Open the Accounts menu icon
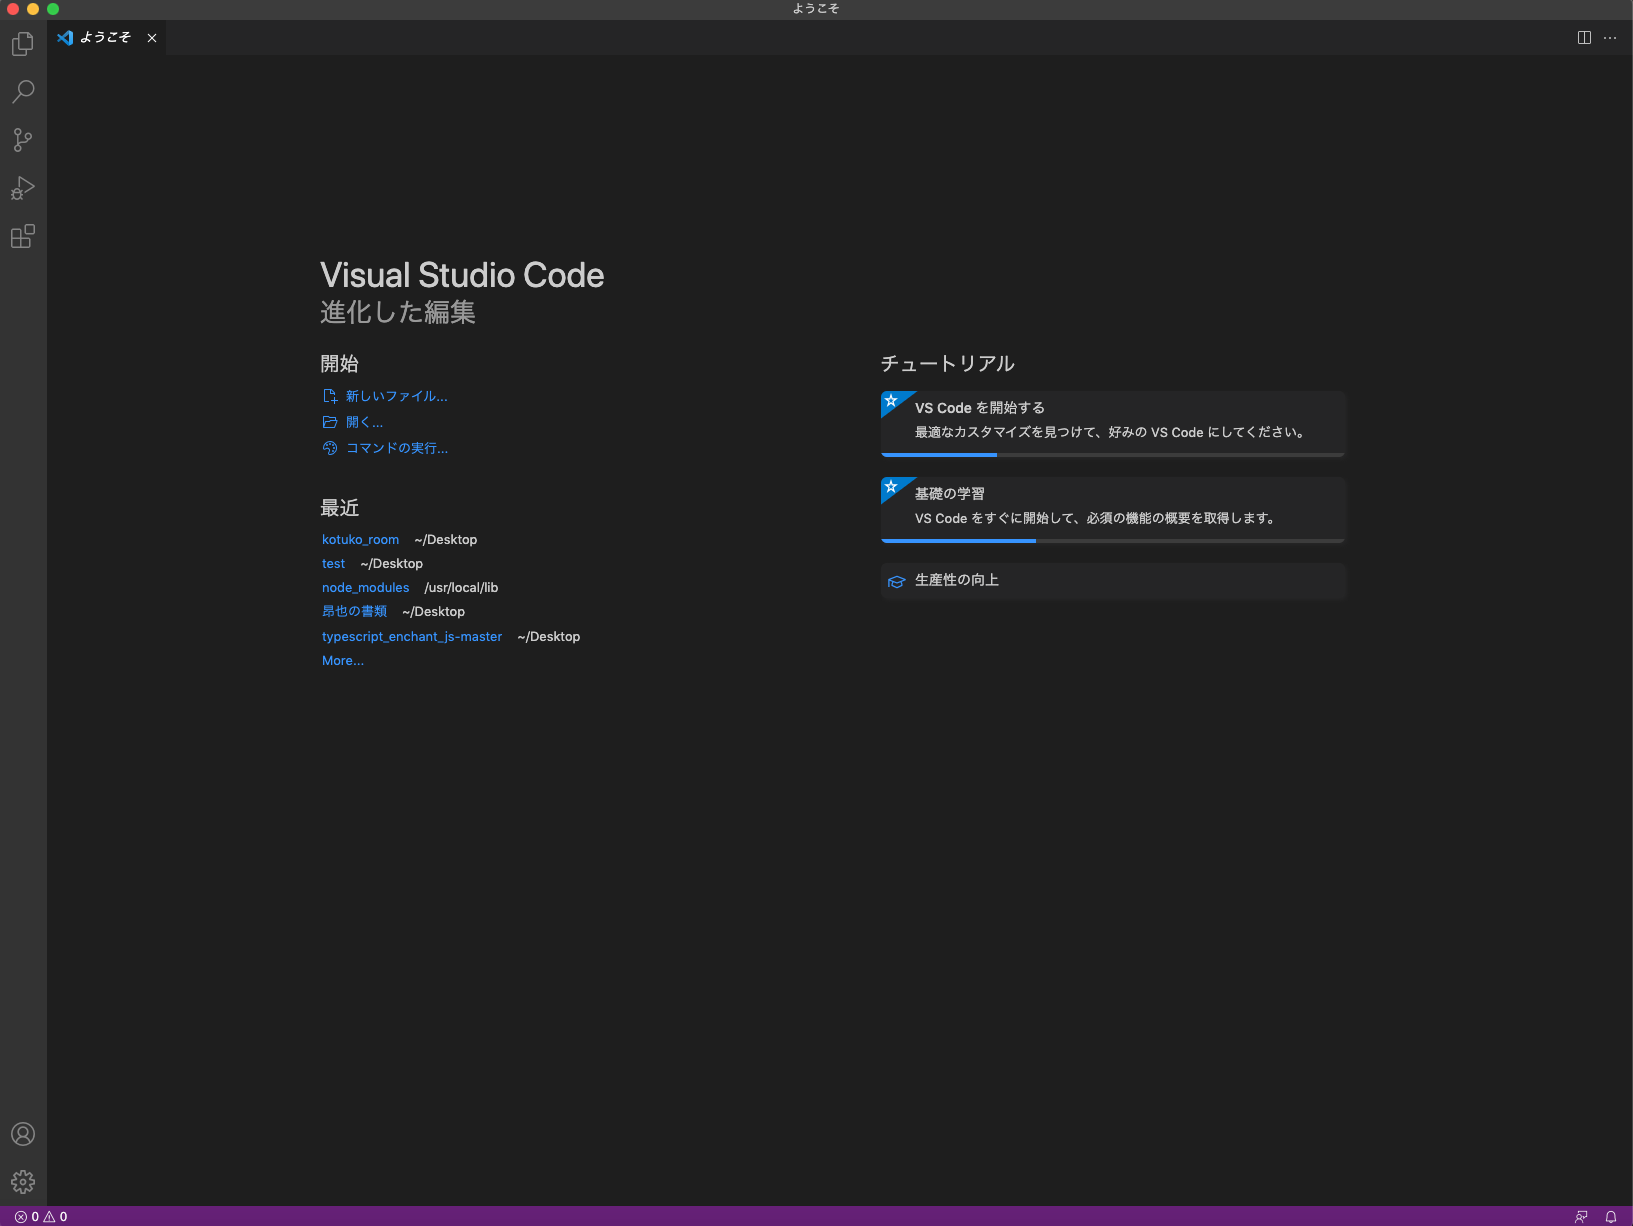 coord(23,1134)
